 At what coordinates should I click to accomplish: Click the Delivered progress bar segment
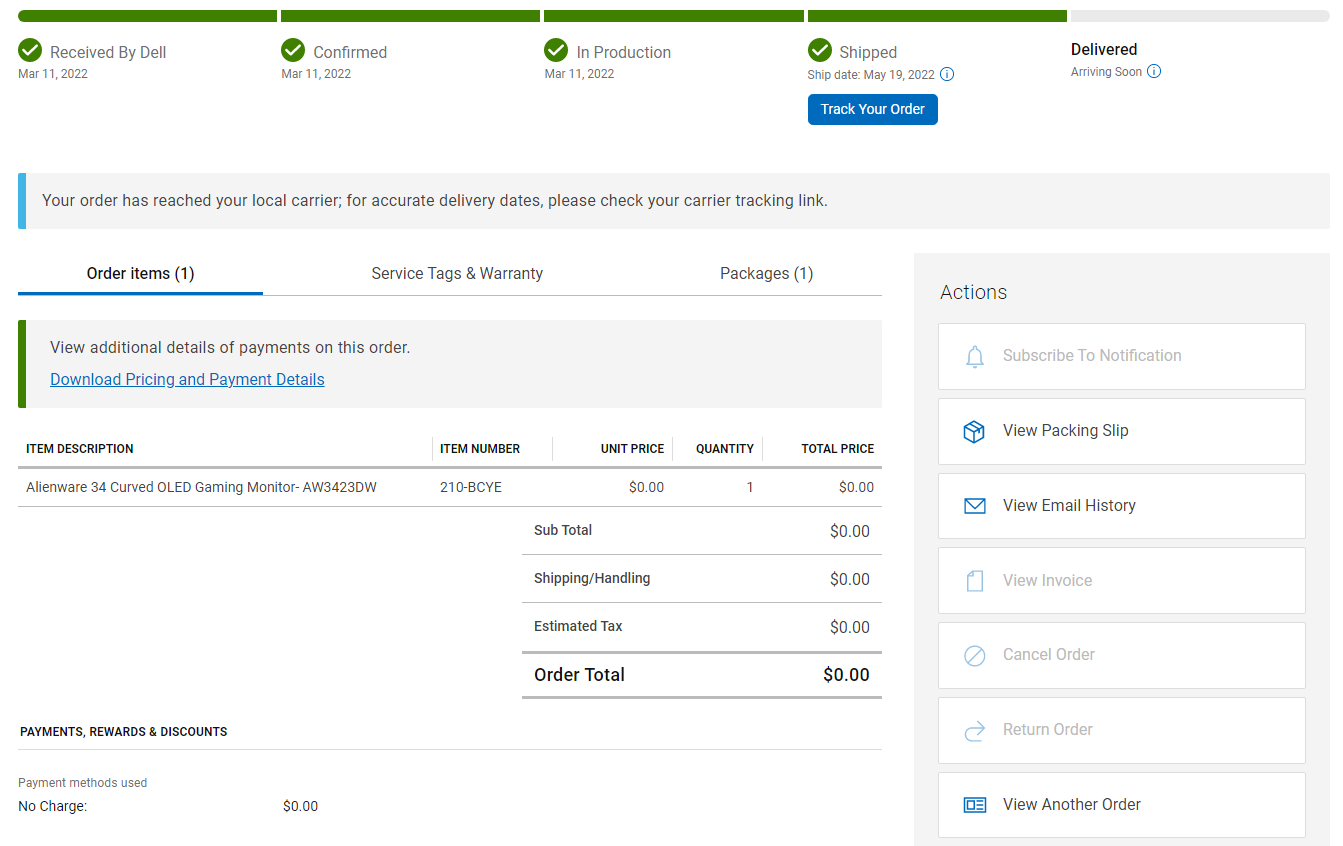point(1199,16)
